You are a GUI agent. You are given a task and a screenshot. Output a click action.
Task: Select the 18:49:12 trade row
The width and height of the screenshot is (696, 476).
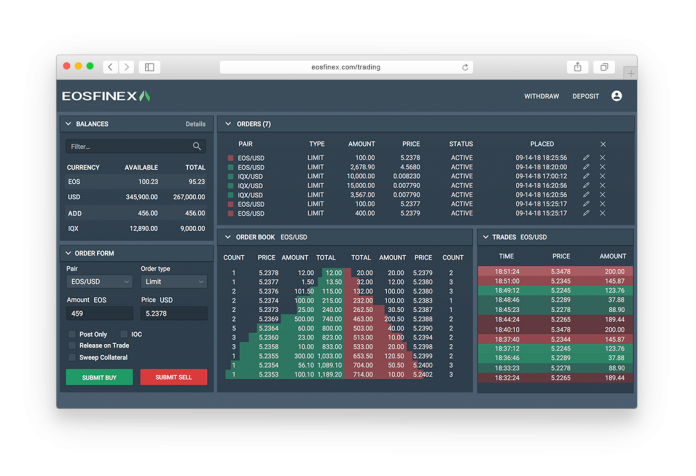tap(555, 291)
